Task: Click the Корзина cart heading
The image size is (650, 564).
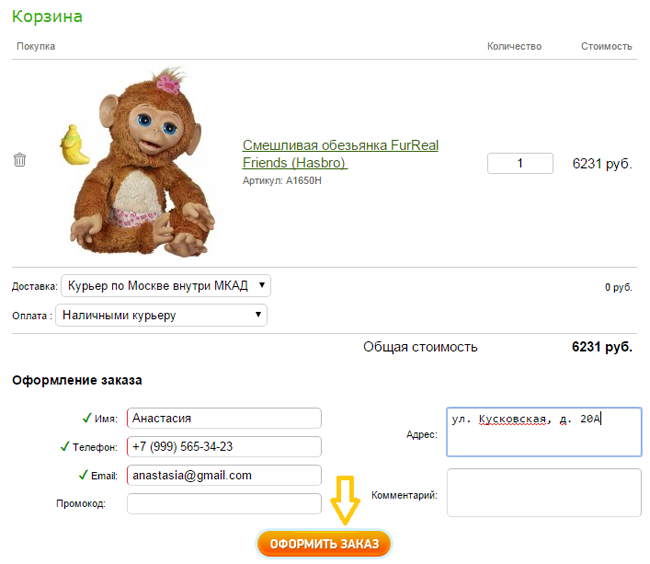Action: (47, 17)
